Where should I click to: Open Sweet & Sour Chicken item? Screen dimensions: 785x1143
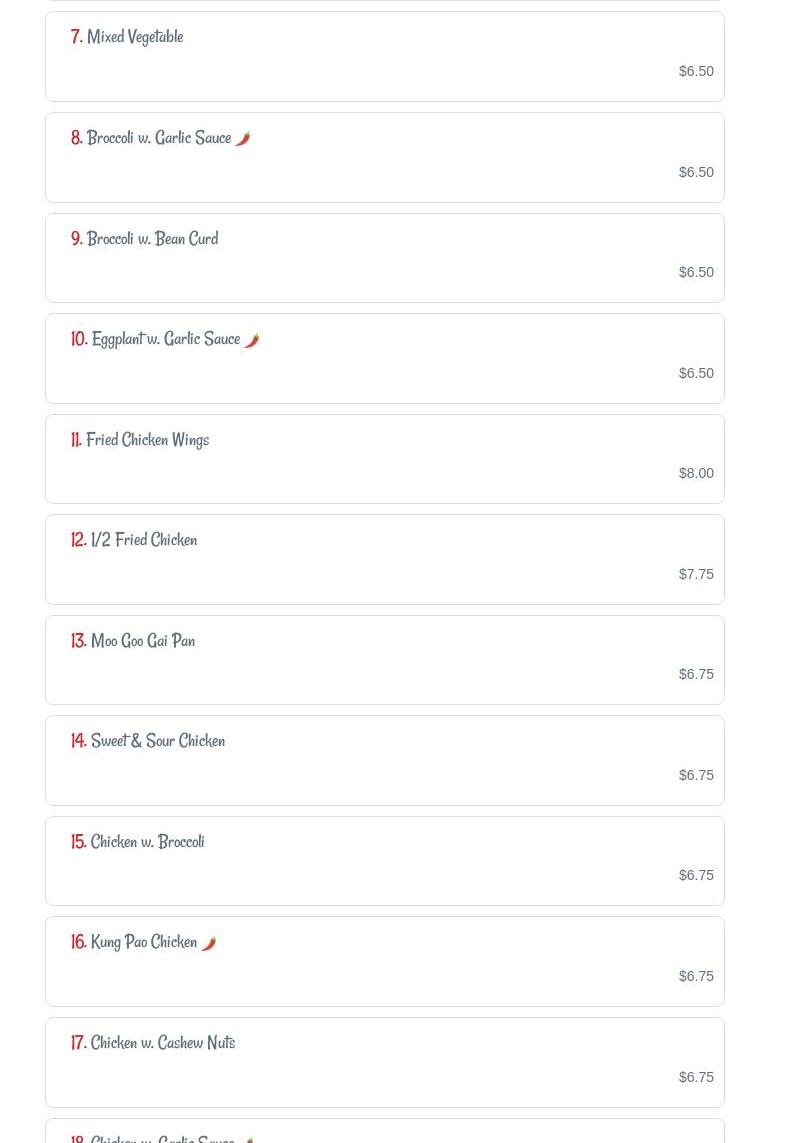click(x=158, y=741)
